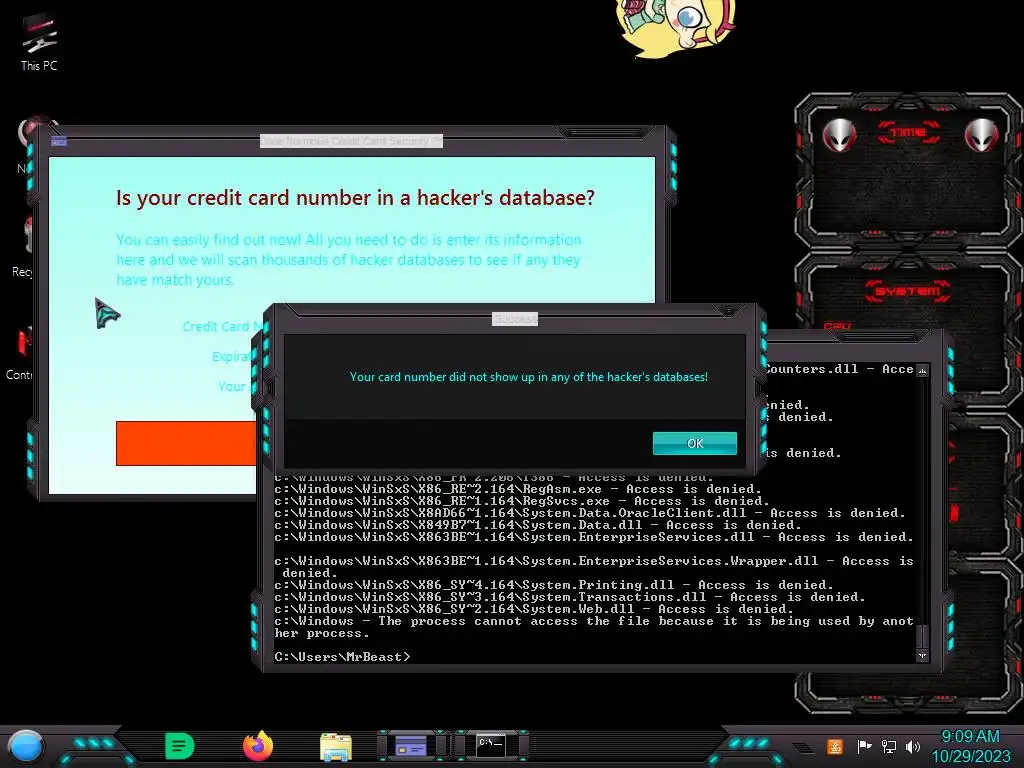This screenshot has width=1024, height=768.
Task: Click the System.Web.dll line
Action: click(x=534, y=609)
